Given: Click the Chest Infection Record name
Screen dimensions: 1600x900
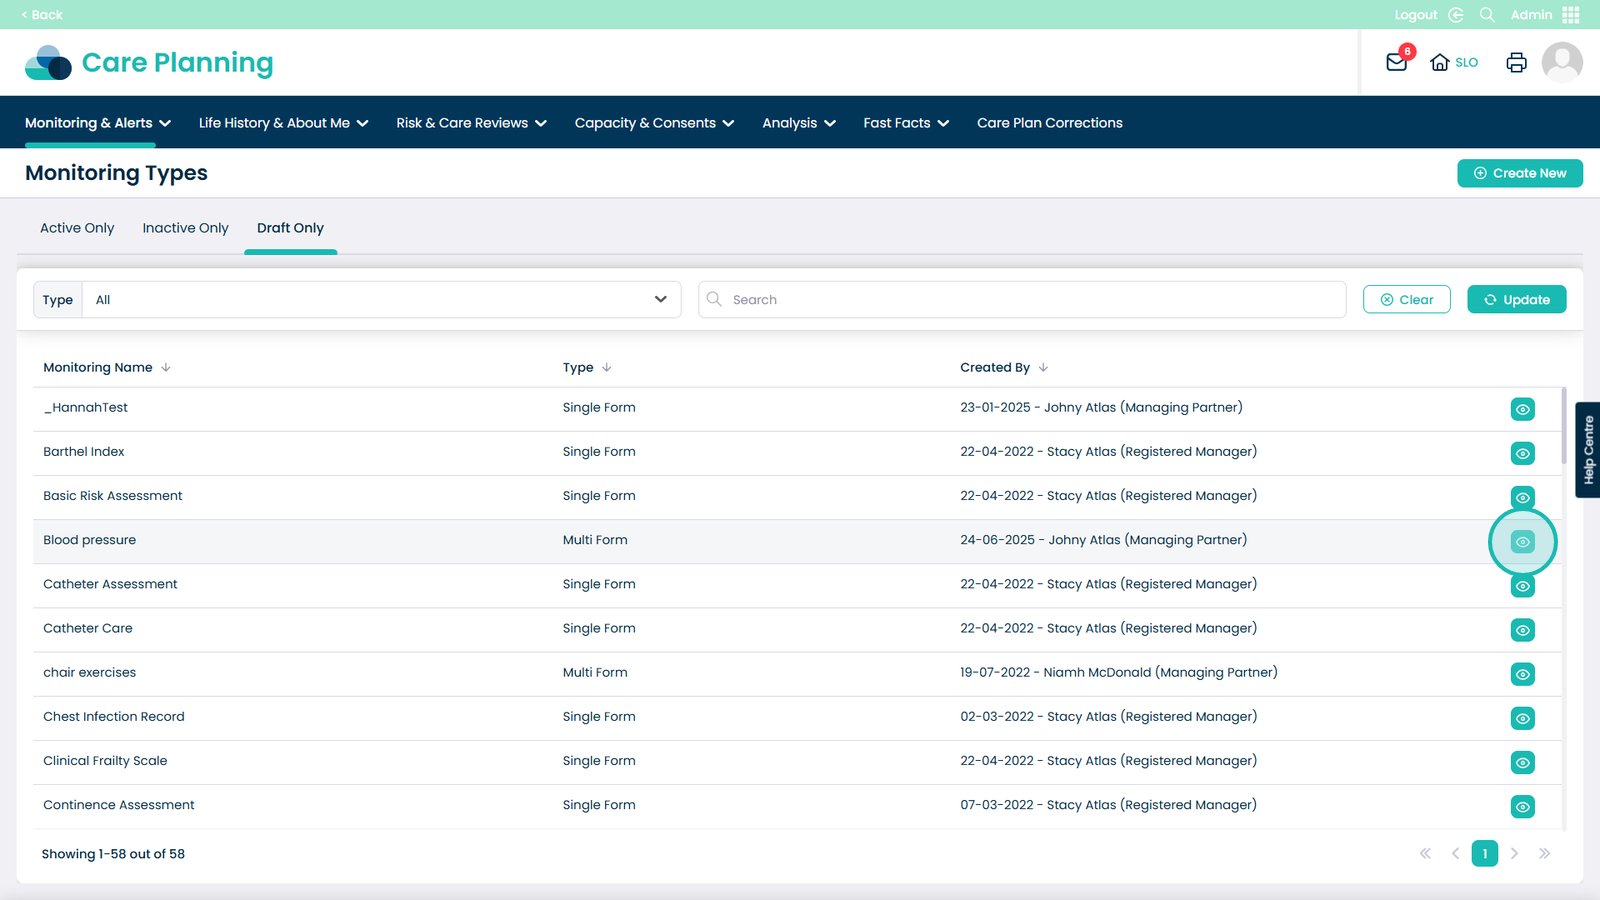Looking at the screenshot, I should click(114, 717).
